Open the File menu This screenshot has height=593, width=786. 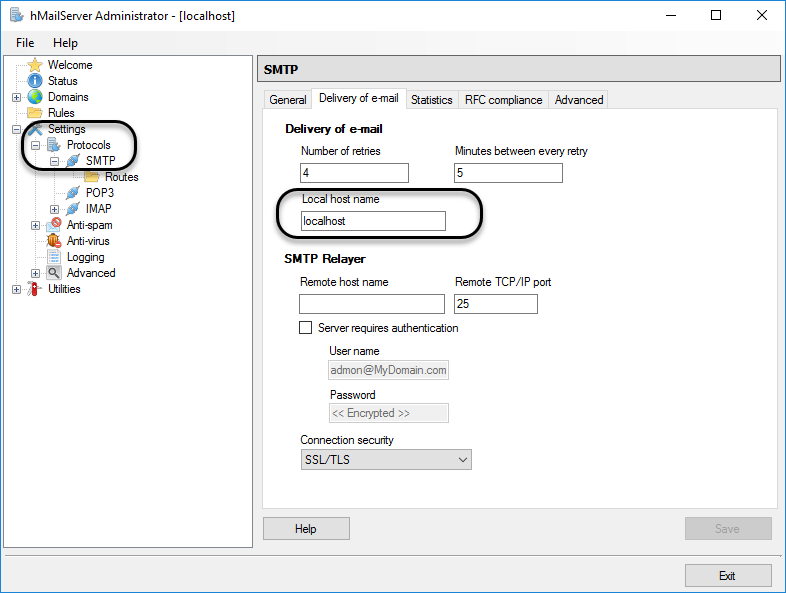pos(25,43)
